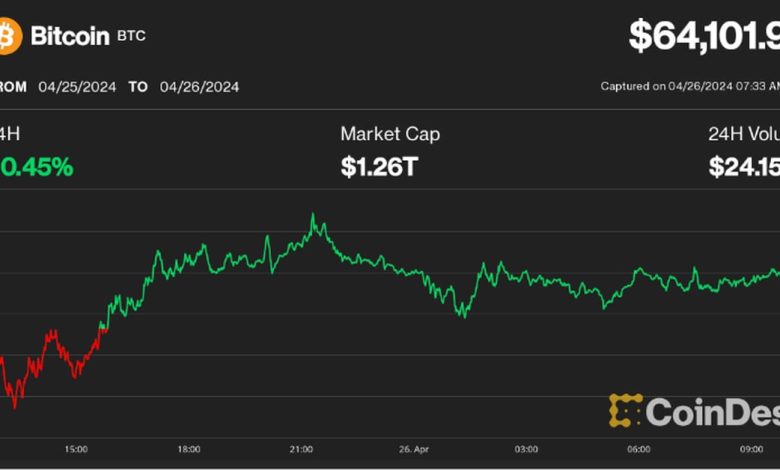Click the 21:00 time axis label
The image size is (780, 470).
(x=301, y=448)
